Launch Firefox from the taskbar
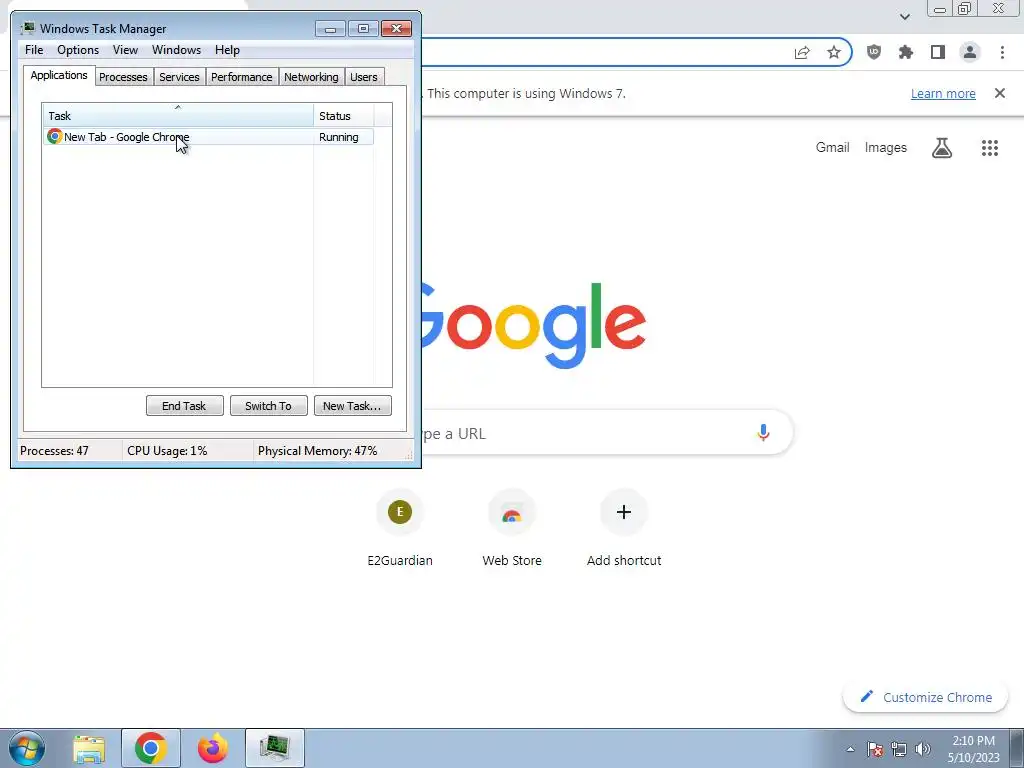Screen dimensions: 1024x768 [x=213, y=748]
